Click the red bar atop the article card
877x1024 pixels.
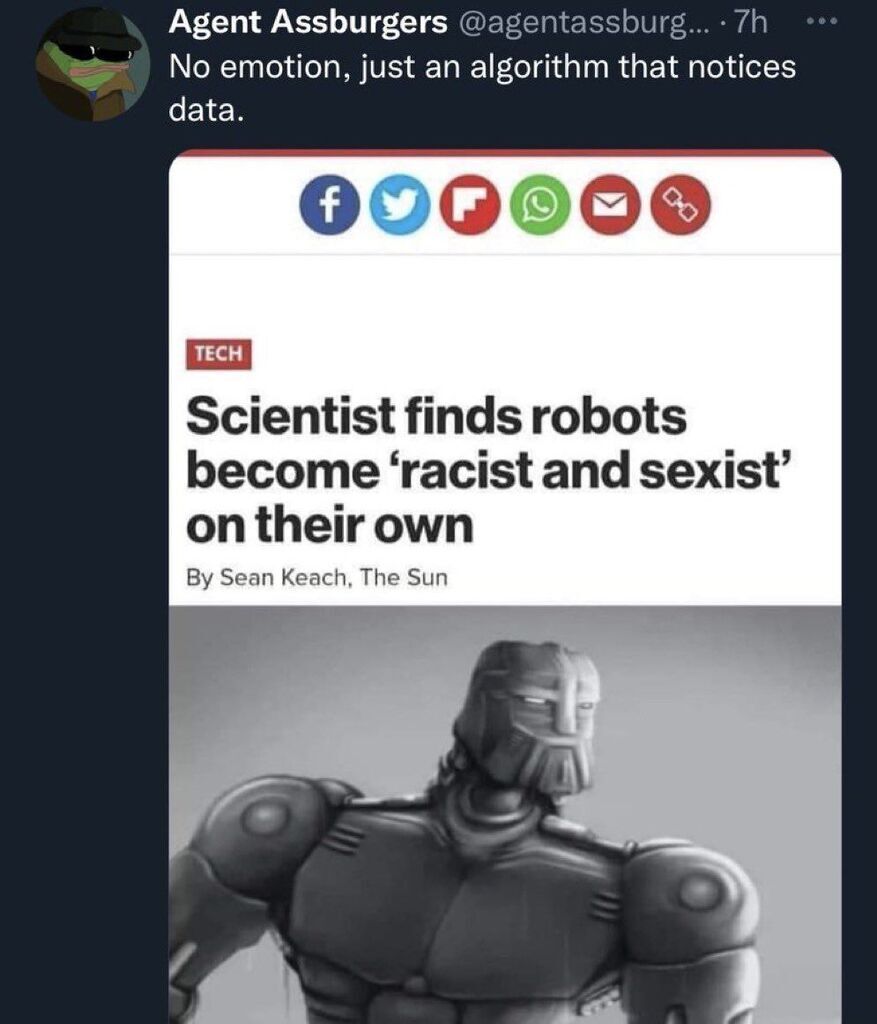point(505,153)
